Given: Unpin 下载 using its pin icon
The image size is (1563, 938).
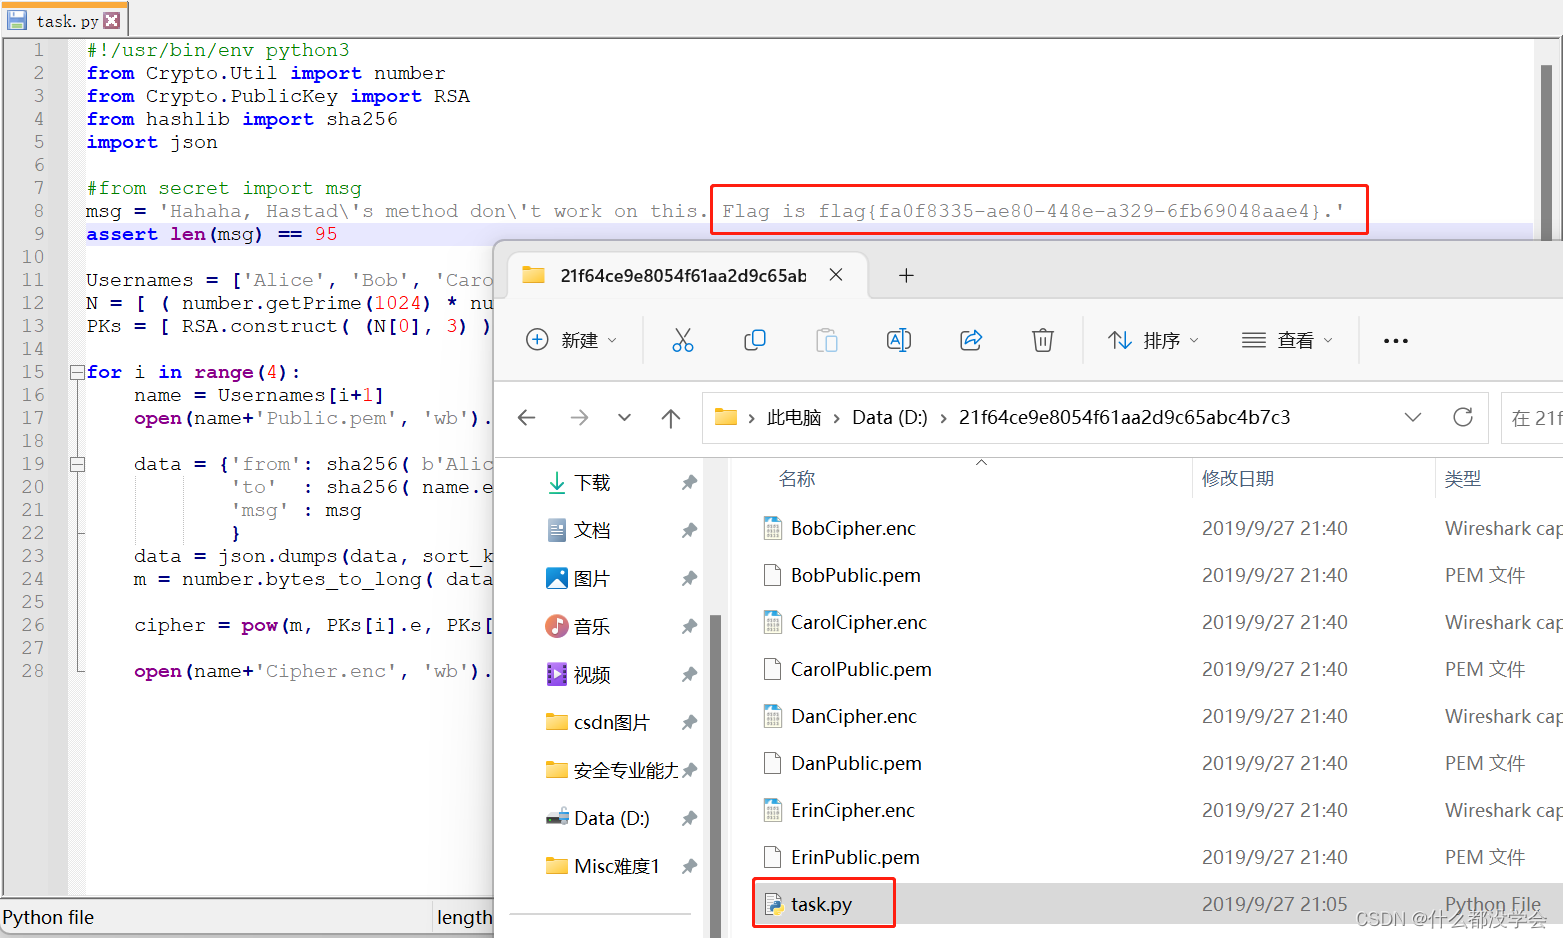Looking at the screenshot, I should tap(689, 483).
